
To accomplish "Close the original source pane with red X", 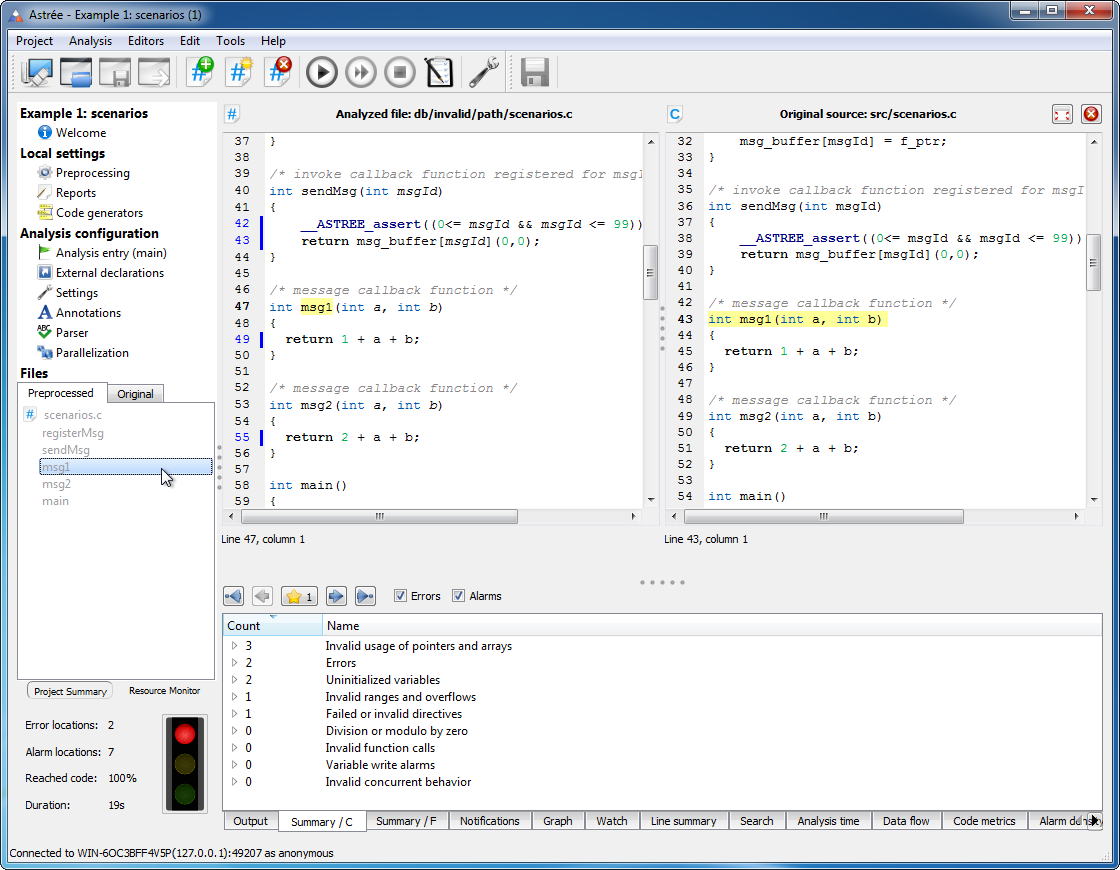I will click(1091, 114).
